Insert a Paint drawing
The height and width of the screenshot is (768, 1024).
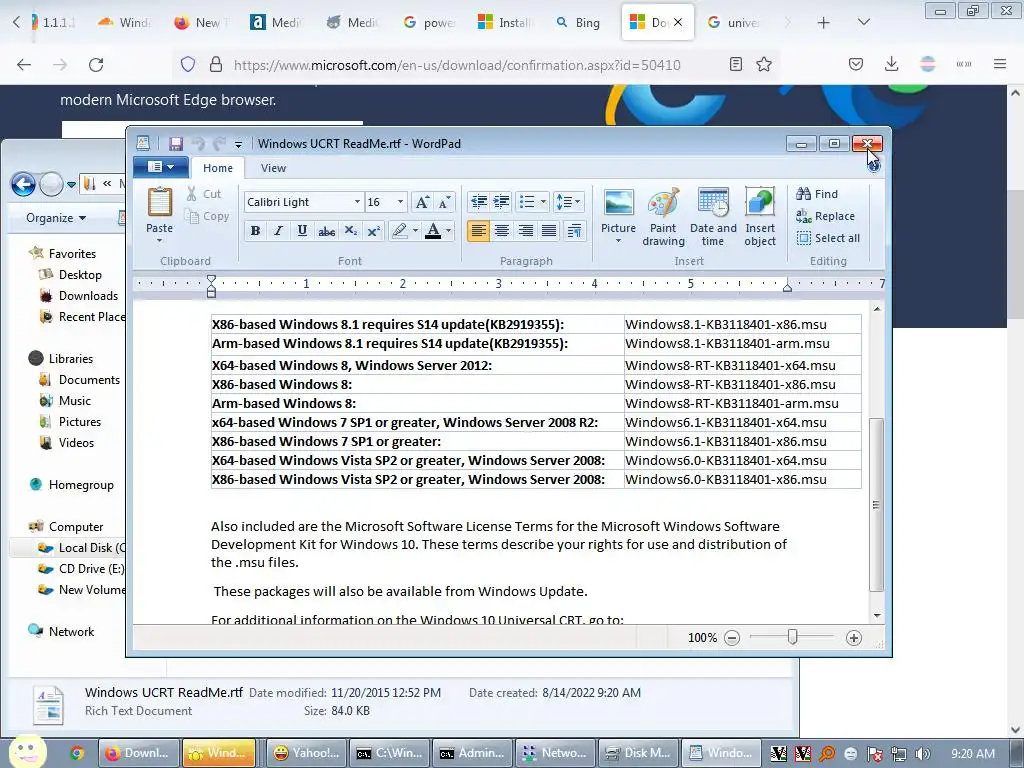tap(663, 217)
